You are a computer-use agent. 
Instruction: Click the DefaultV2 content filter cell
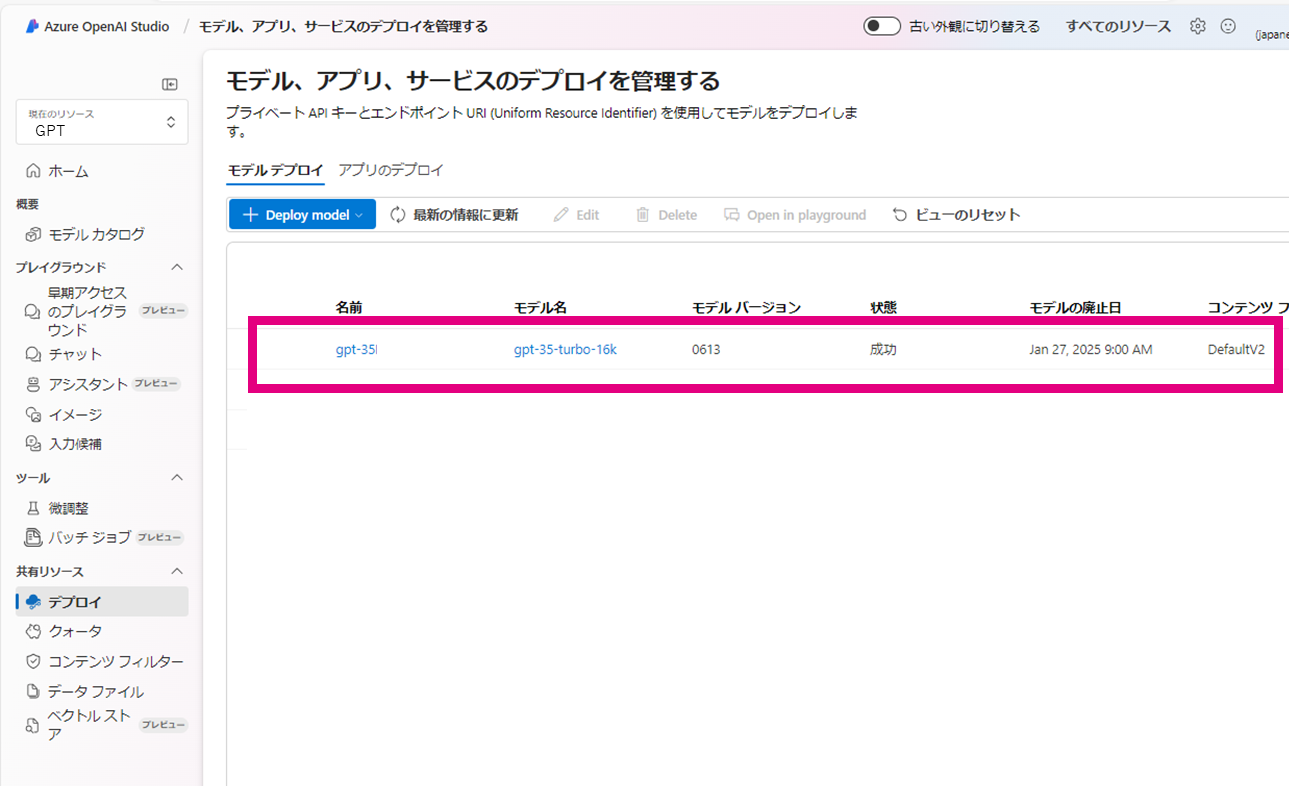pyautogui.click(x=1236, y=350)
